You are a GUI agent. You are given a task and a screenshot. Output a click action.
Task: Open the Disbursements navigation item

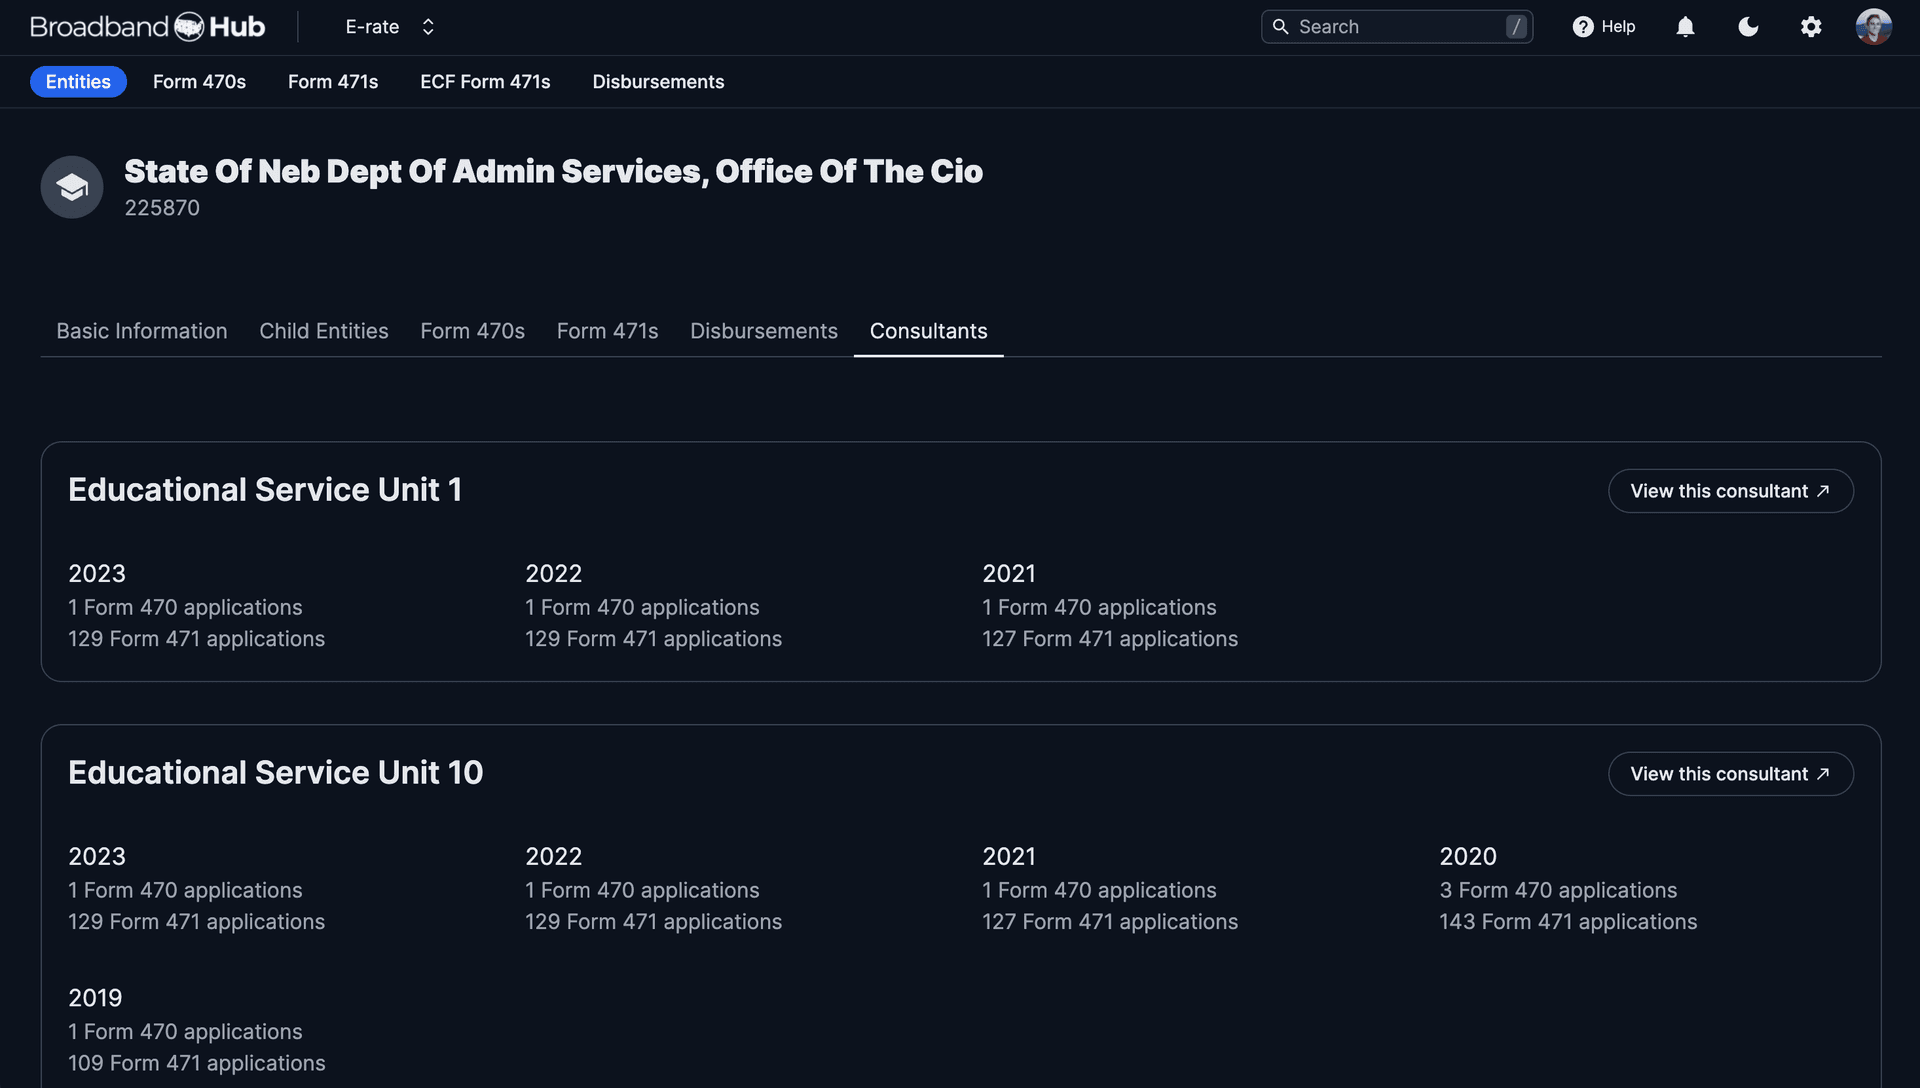tap(658, 81)
